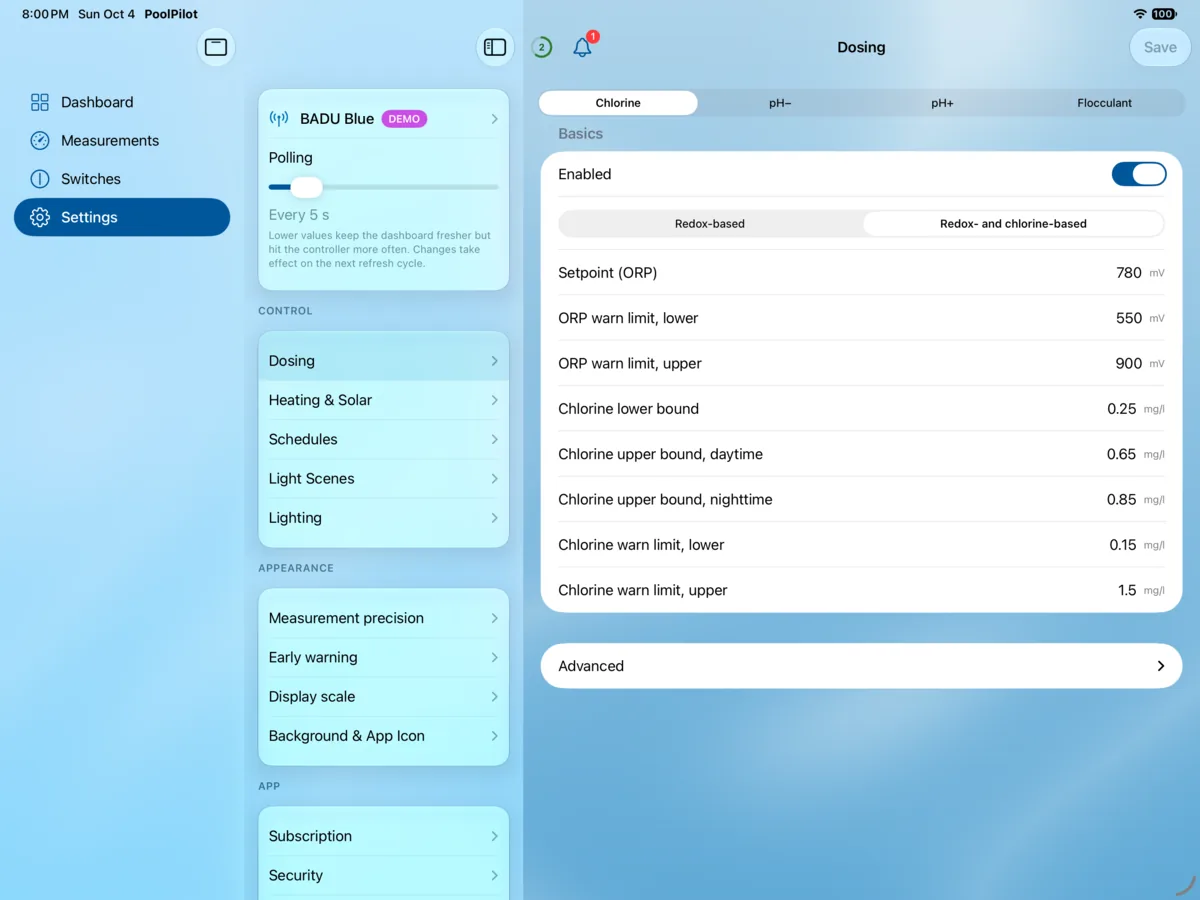Screen dimensions: 1200x900
Task: Toggle the sidebar panel icon
Action: [495, 47]
